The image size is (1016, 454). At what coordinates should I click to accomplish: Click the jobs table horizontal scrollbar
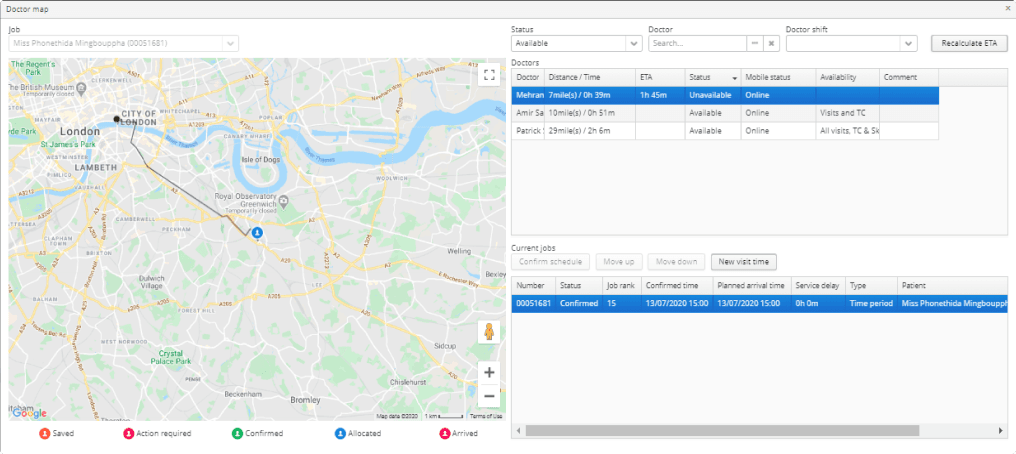[x=722, y=431]
